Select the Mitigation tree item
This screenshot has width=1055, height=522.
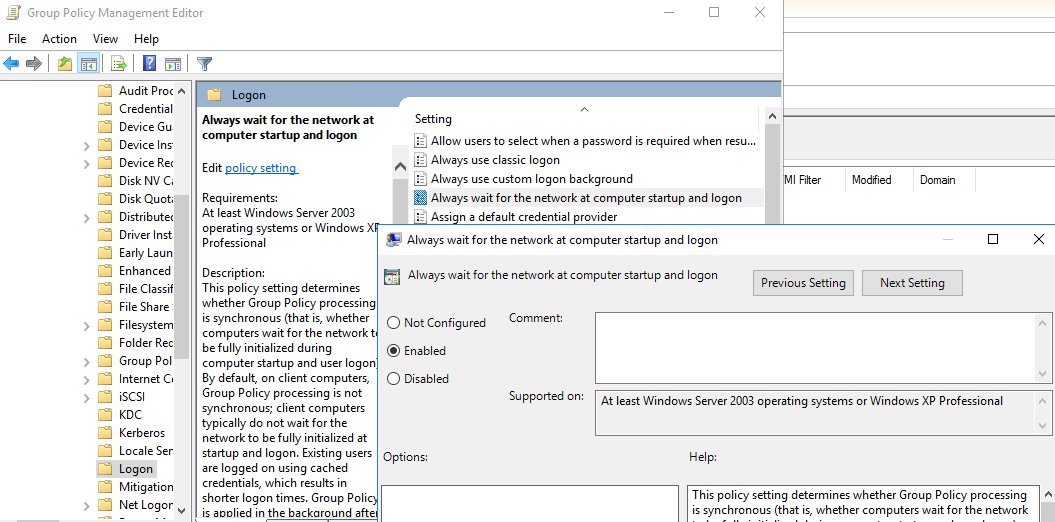(146, 487)
